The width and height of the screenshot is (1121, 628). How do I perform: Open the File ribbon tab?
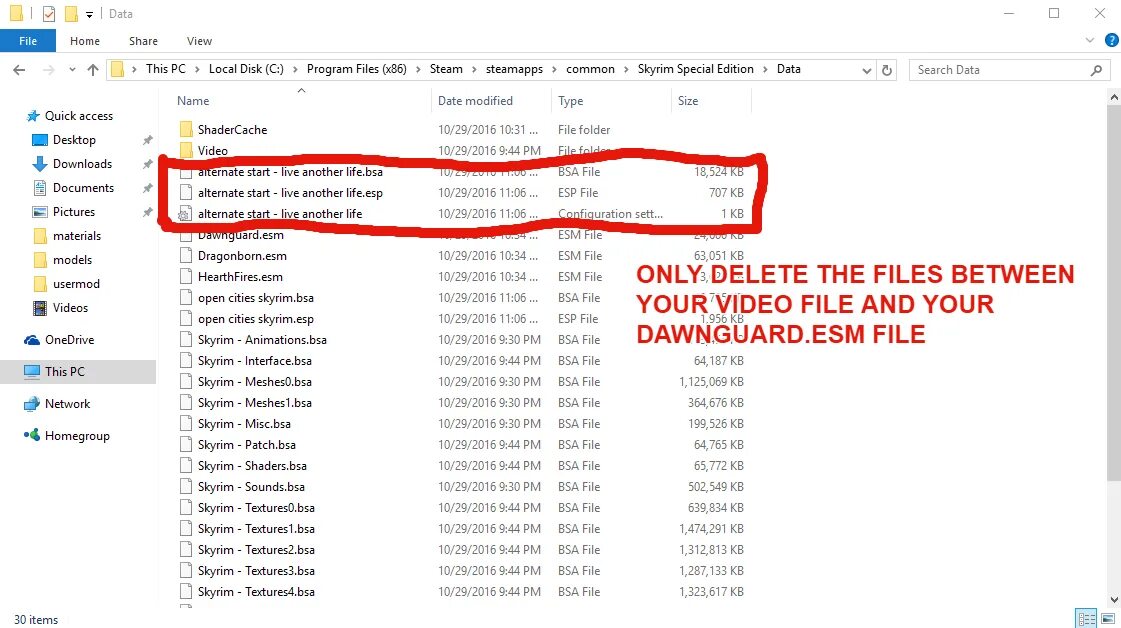[x=28, y=41]
